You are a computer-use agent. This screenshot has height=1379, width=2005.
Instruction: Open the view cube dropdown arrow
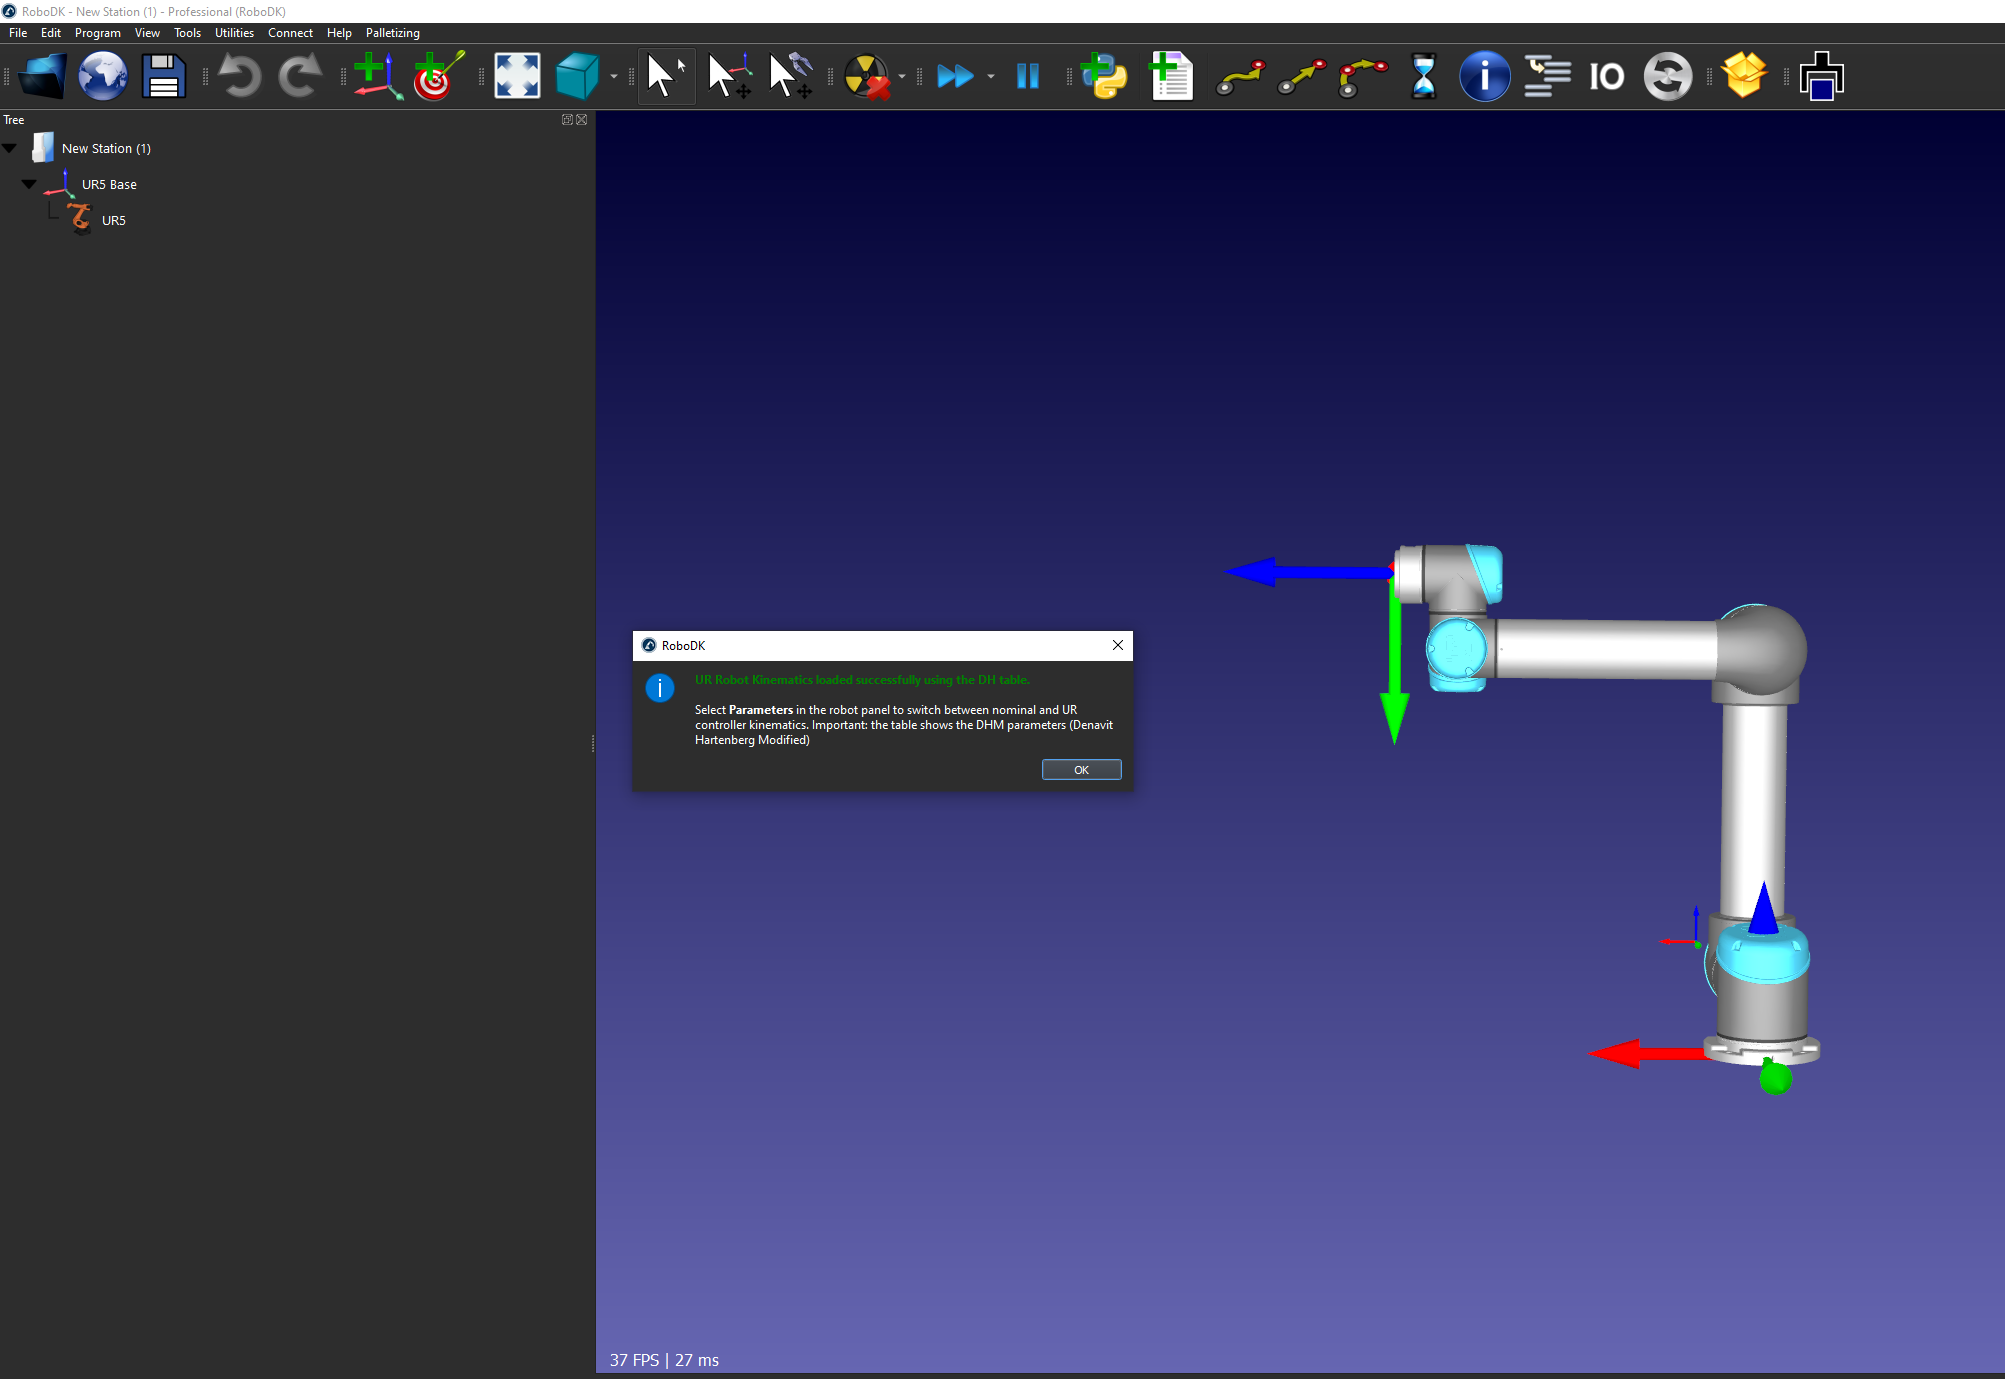pos(614,77)
